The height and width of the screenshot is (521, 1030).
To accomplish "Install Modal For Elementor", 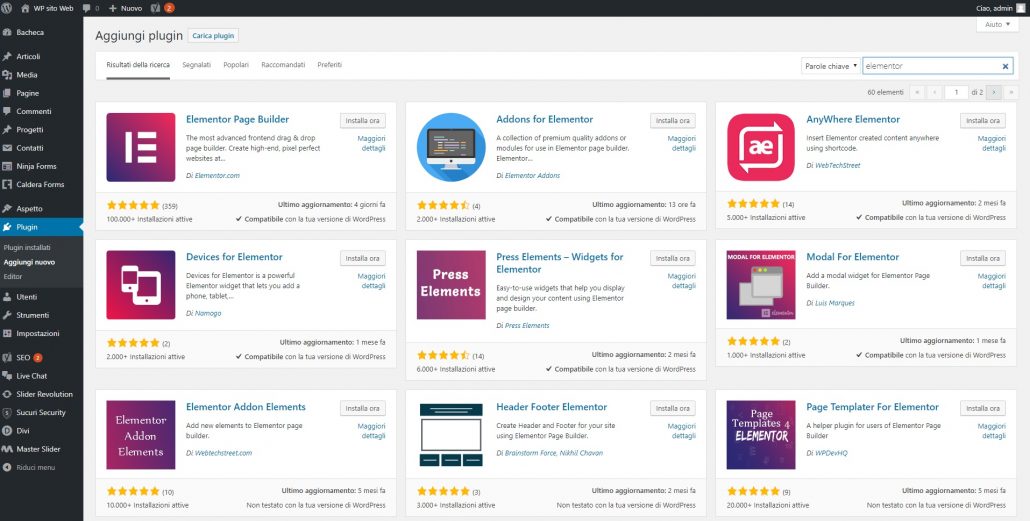I will coord(983,258).
